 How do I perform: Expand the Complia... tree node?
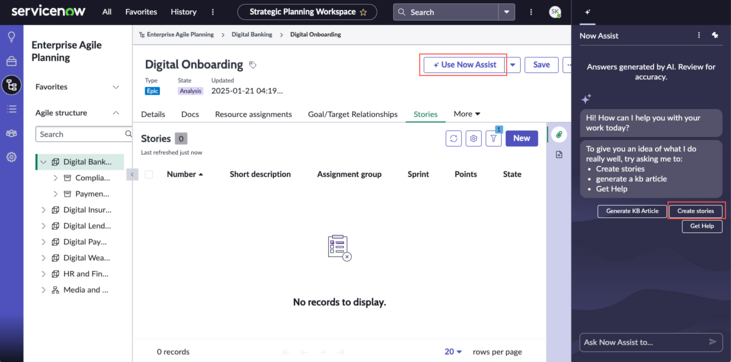pos(55,178)
